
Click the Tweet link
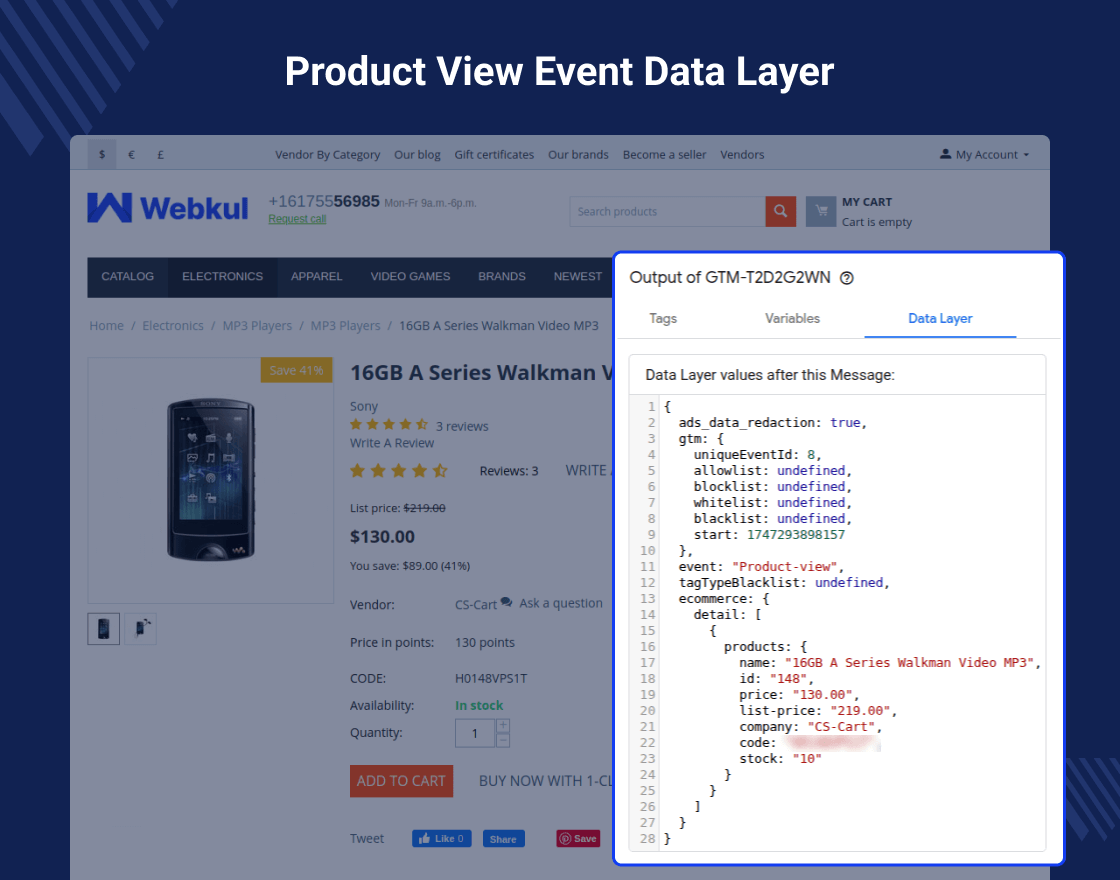366,839
